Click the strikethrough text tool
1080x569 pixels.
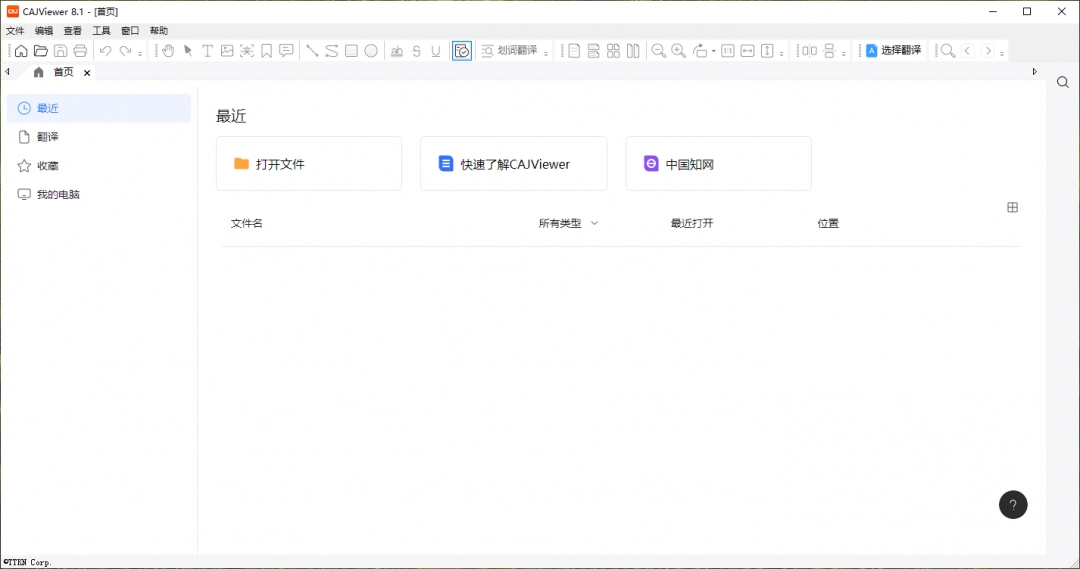pyautogui.click(x=416, y=51)
